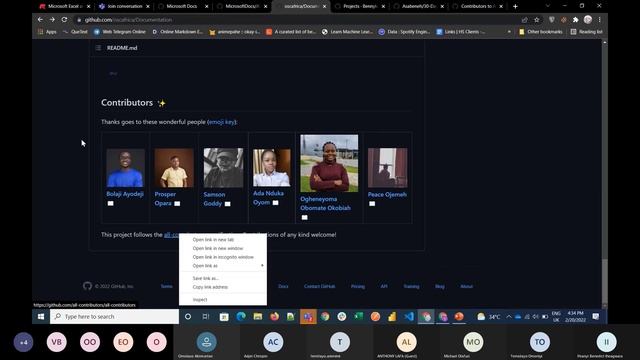Viewport: 640px width, 360px height.
Task: Open Microsoft Teams on the taskbar
Action: coord(308,316)
